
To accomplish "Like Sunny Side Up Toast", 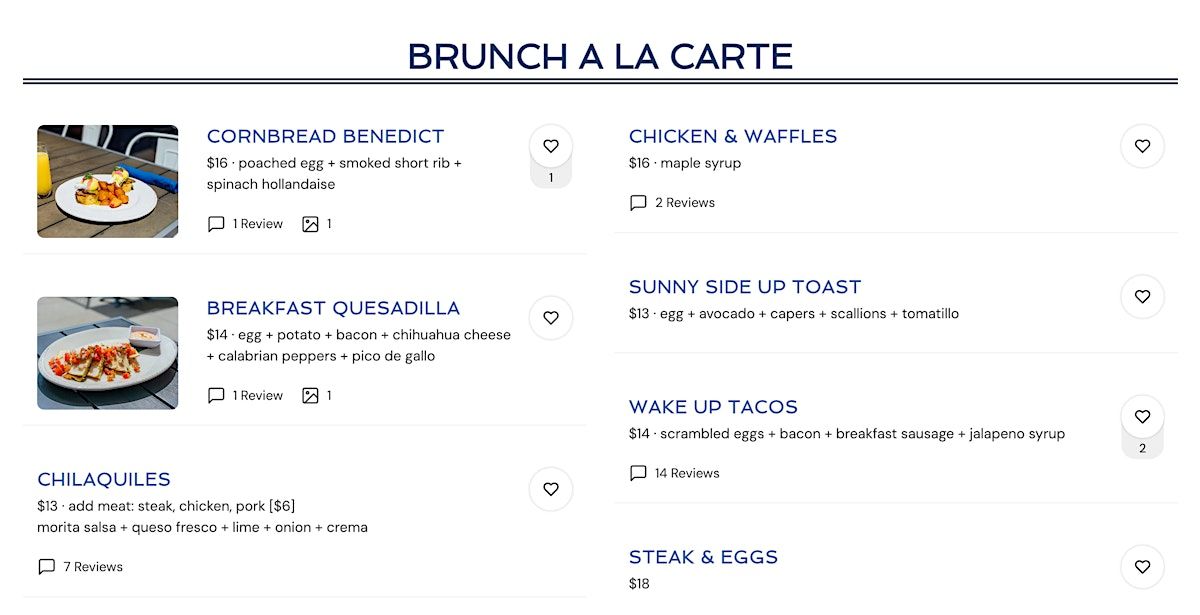I will point(1142,297).
